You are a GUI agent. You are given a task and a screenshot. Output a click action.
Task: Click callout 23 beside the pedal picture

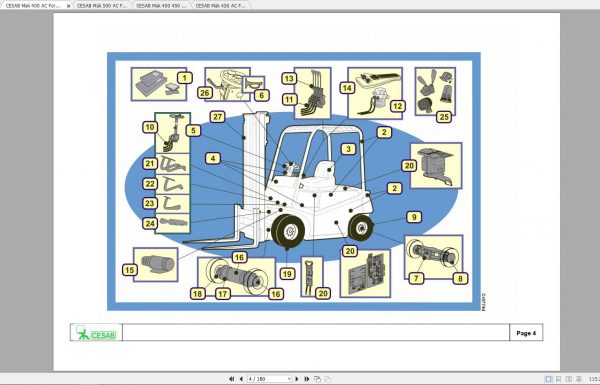point(150,203)
